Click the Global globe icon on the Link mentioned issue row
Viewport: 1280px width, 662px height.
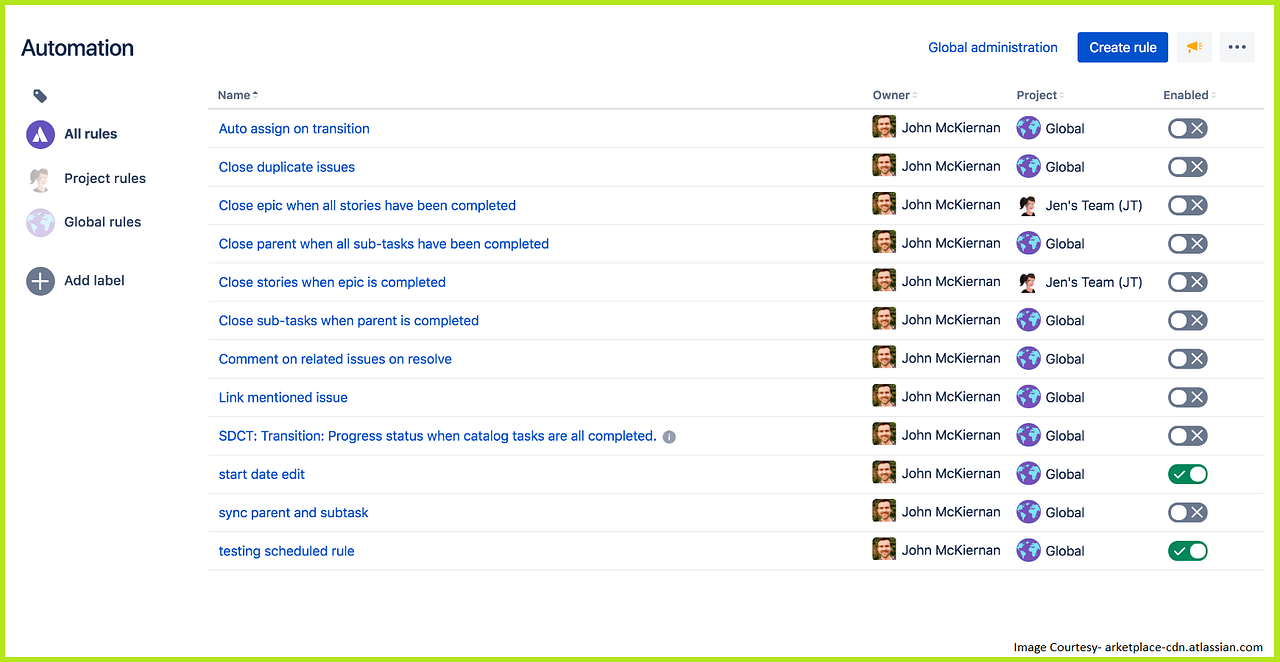coord(1028,397)
